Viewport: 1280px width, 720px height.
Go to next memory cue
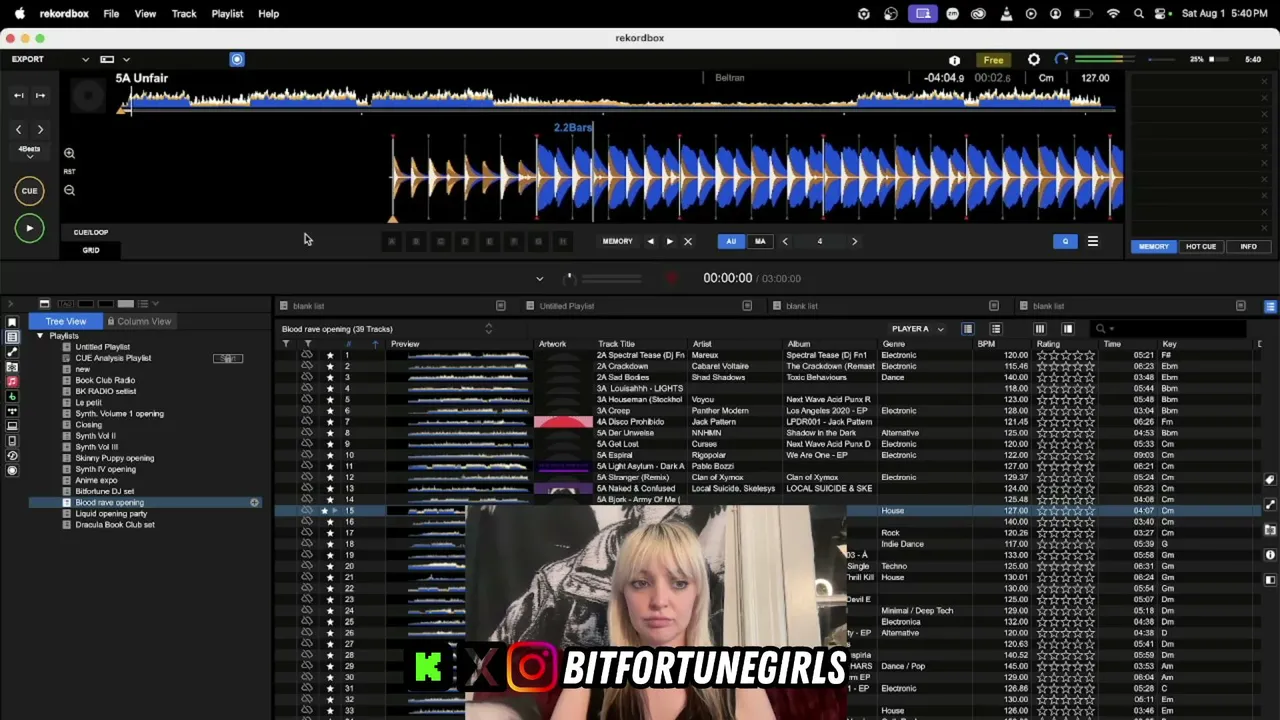pos(670,241)
